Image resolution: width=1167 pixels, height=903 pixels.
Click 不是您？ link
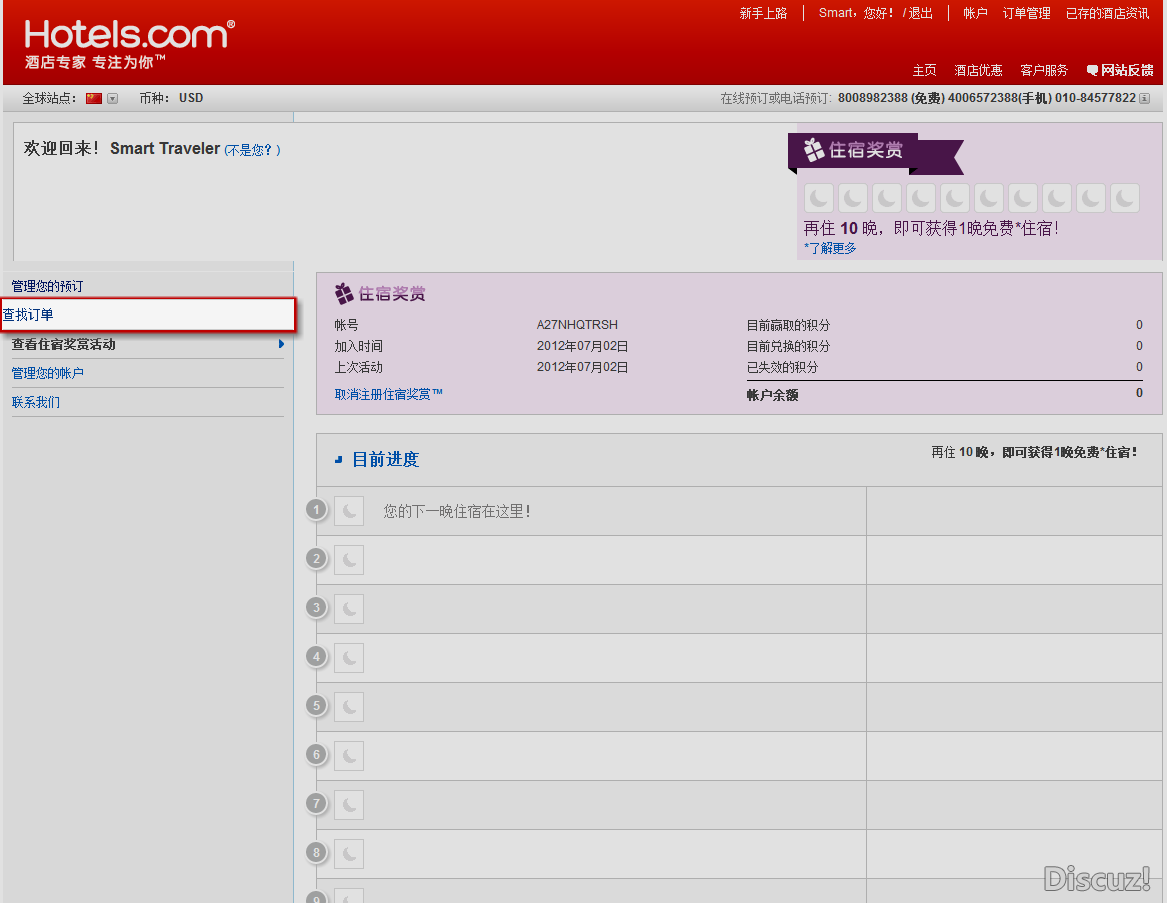click(x=252, y=150)
